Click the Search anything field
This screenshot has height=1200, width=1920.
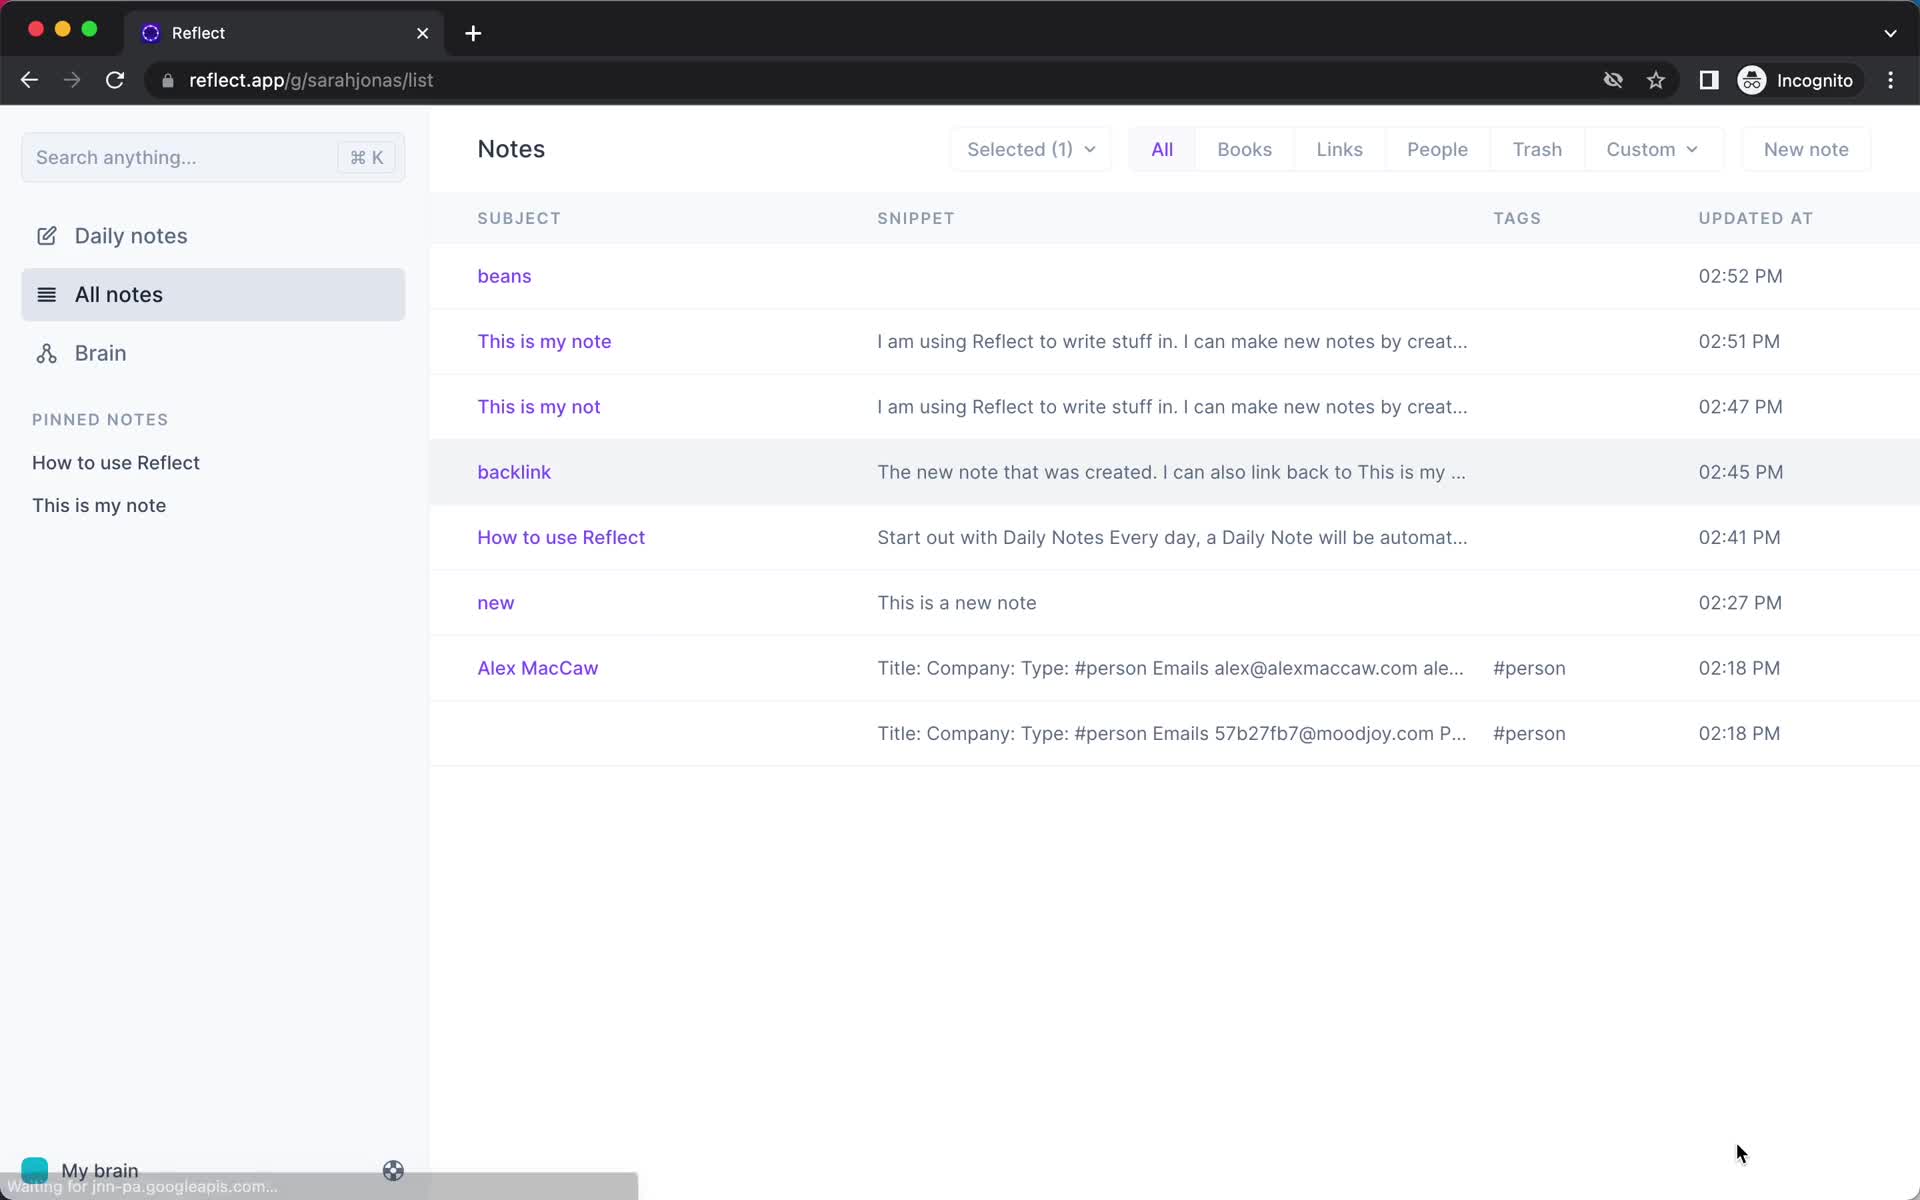213,157
